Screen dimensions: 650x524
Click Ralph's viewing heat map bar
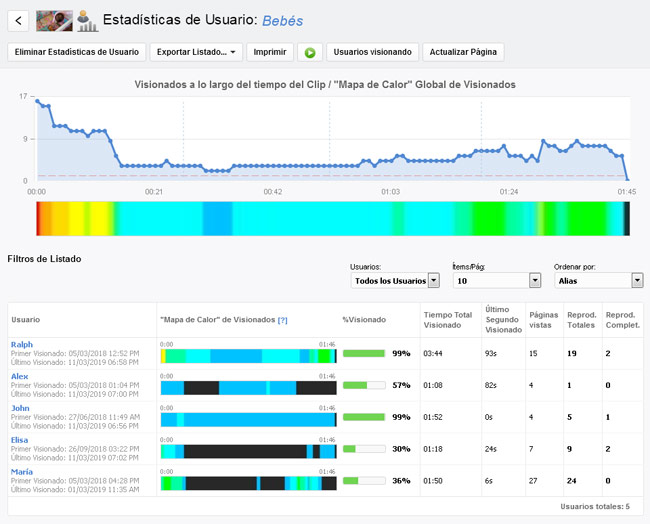[x=249, y=356]
